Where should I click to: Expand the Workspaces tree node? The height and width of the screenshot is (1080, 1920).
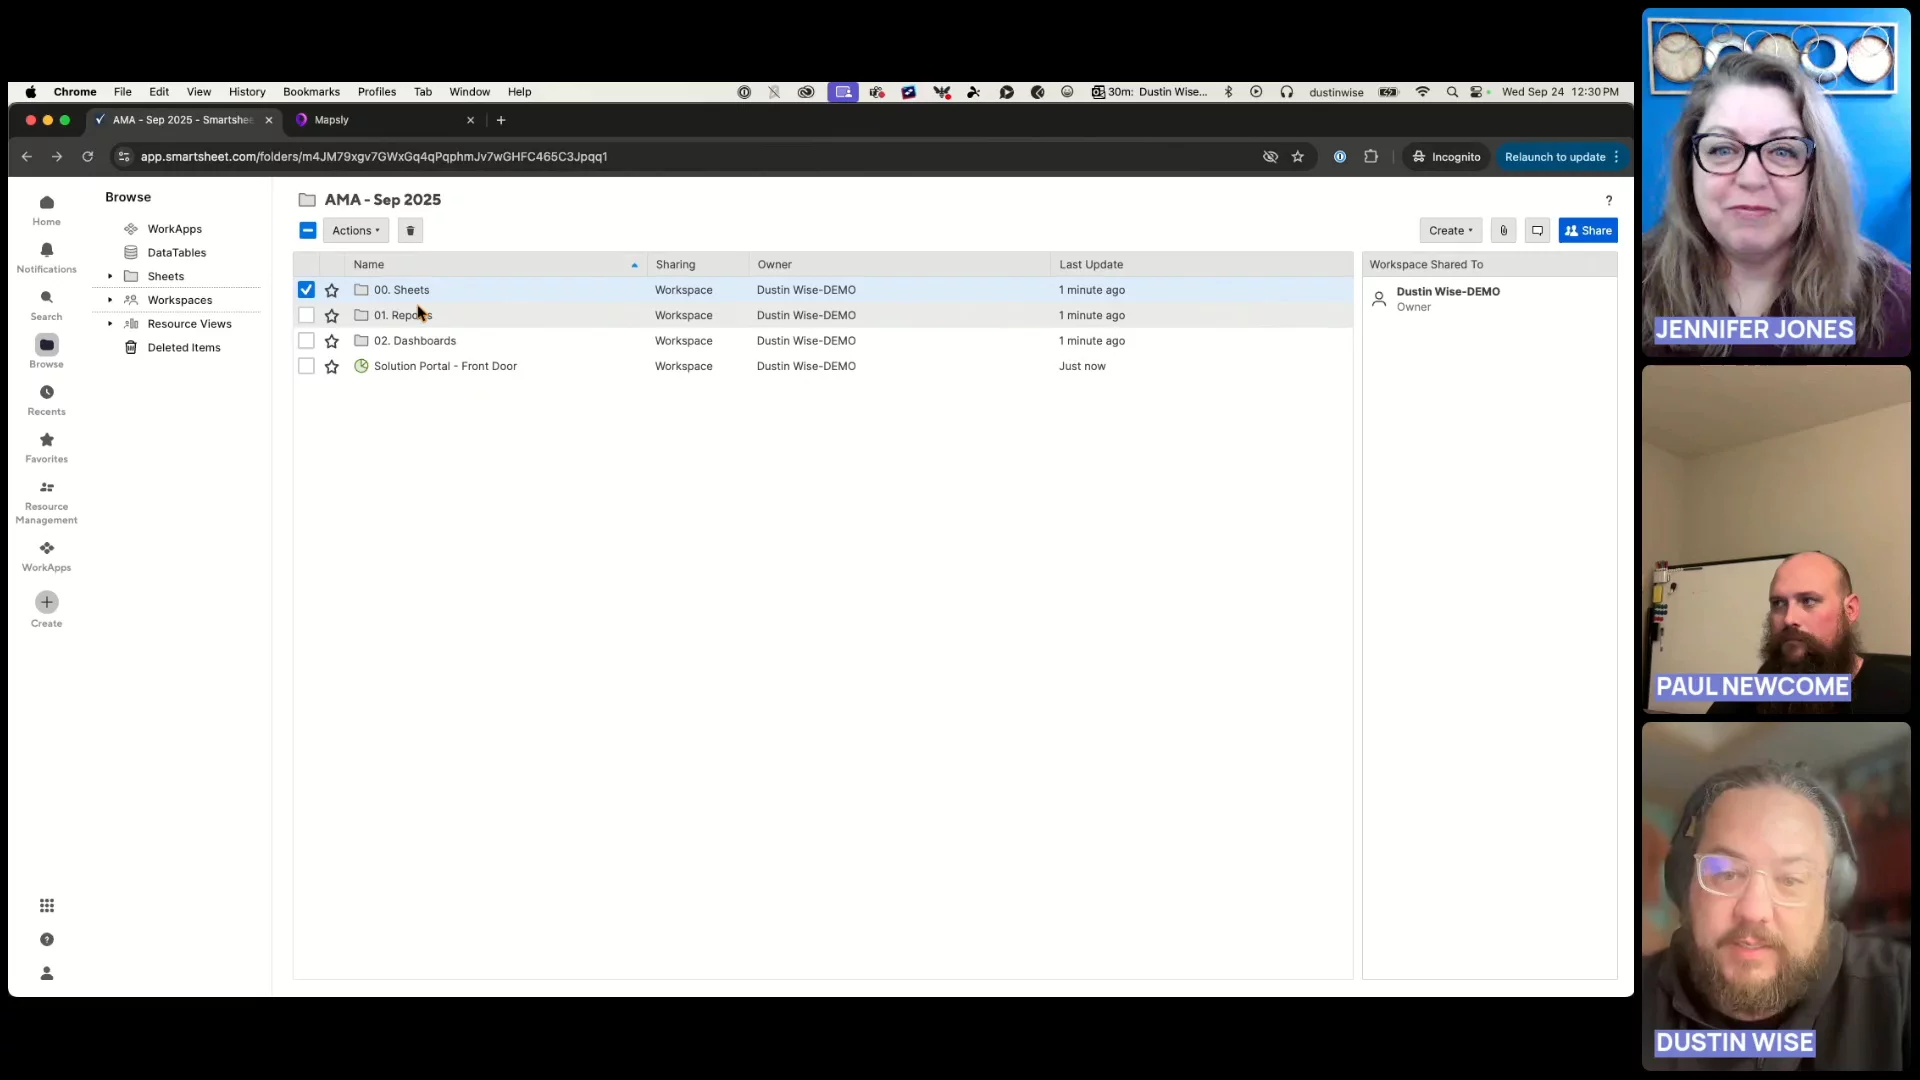(x=110, y=300)
